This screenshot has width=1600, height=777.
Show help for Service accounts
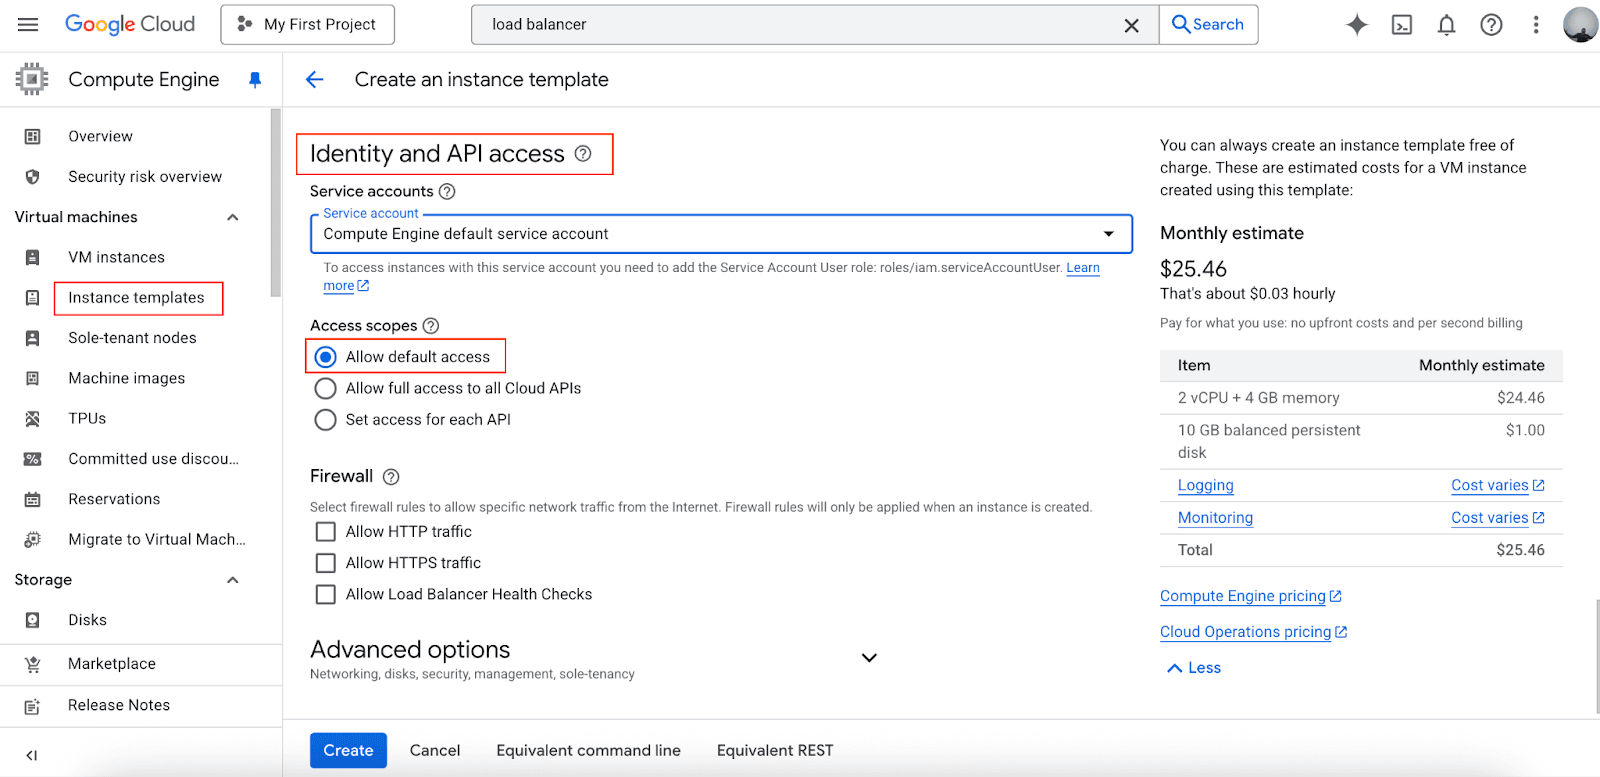point(447,191)
